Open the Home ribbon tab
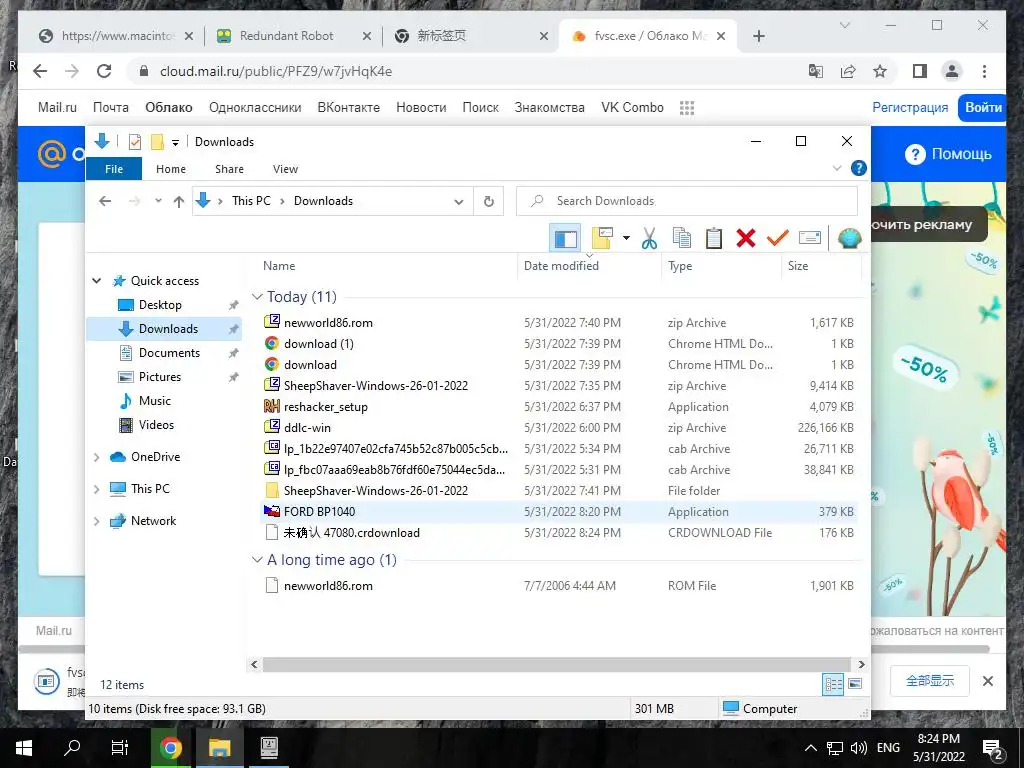 click(x=171, y=169)
